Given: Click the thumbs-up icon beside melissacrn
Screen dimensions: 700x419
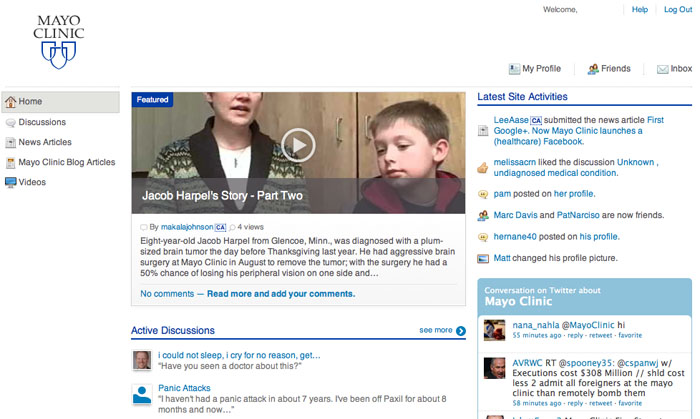Looking at the screenshot, I should (x=483, y=168).
